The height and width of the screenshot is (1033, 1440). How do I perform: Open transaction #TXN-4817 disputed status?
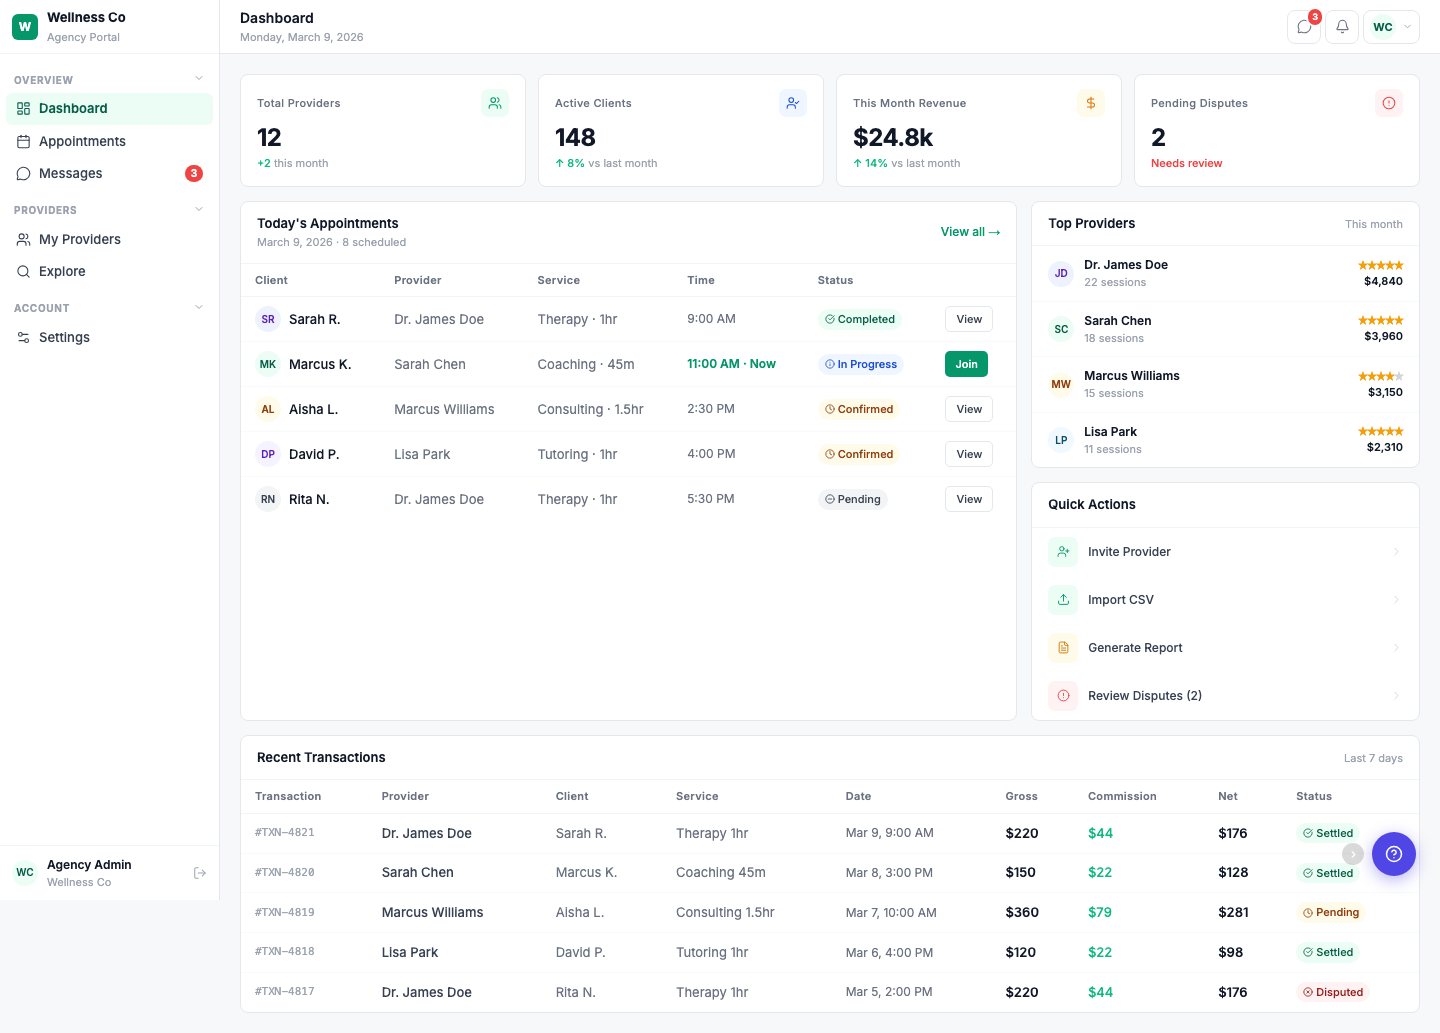click(1333, 992)
